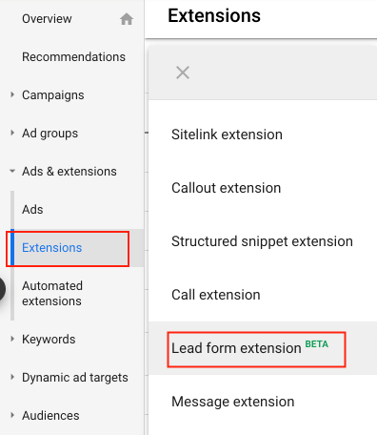This screenshot has width=377, height=435.
Task: Expand the Campaigns arrow
Action: [12, 95]
